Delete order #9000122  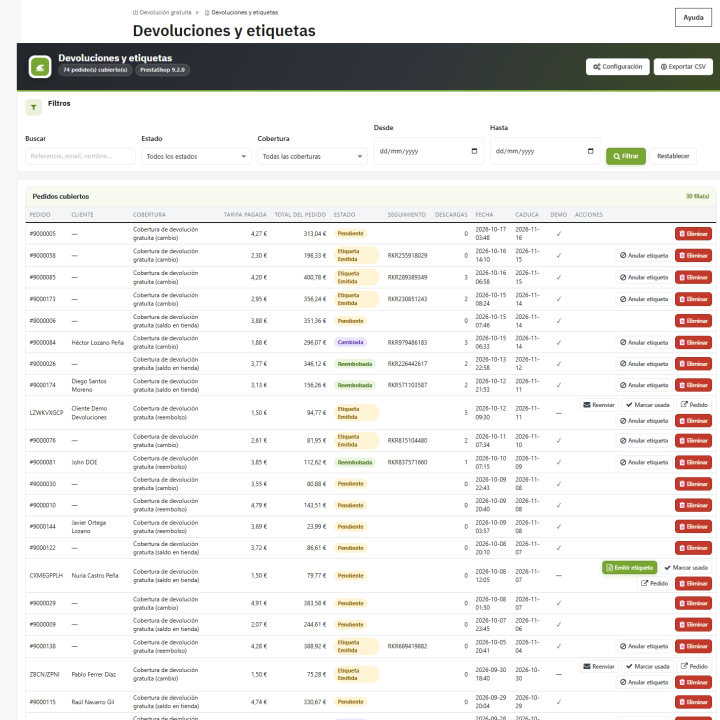(x=693, y=548)
